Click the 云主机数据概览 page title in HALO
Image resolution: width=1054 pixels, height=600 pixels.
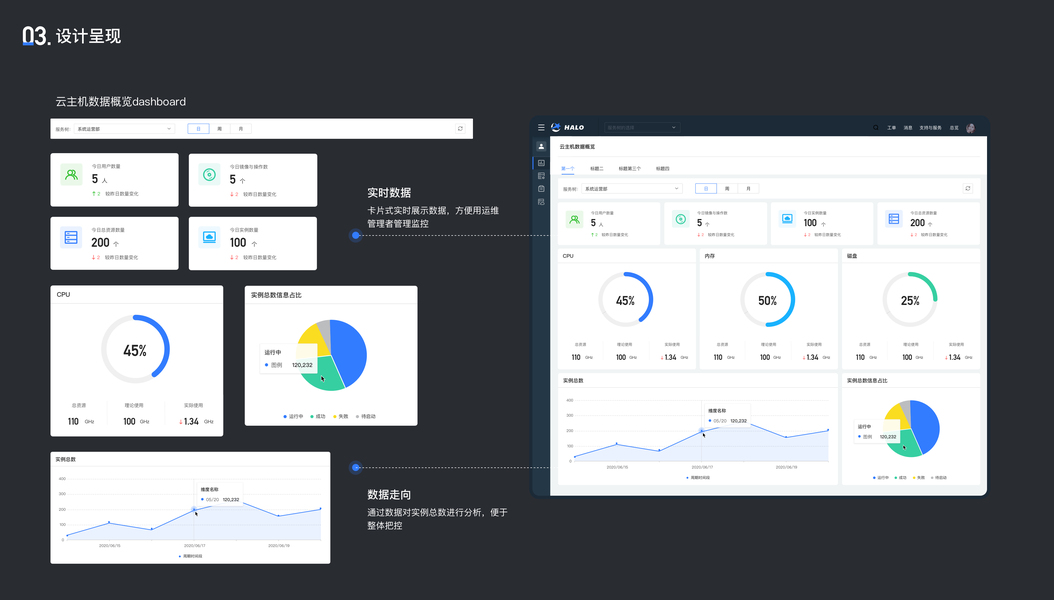[577, 146]
